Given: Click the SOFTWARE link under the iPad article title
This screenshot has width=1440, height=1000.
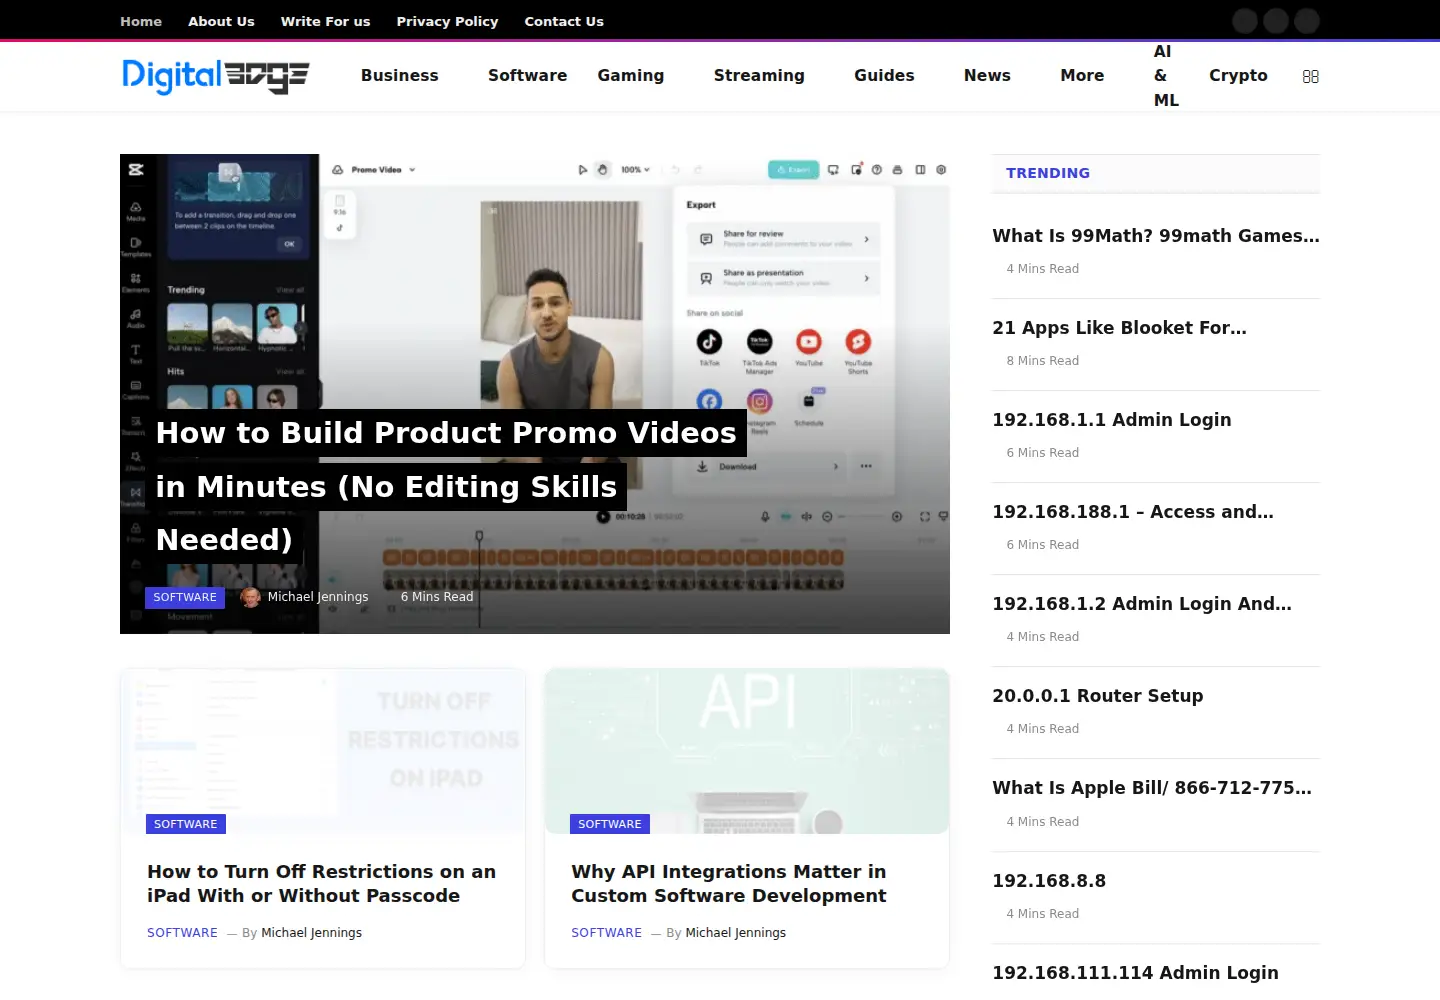Looking at the screenshot, I should [182, 933].
